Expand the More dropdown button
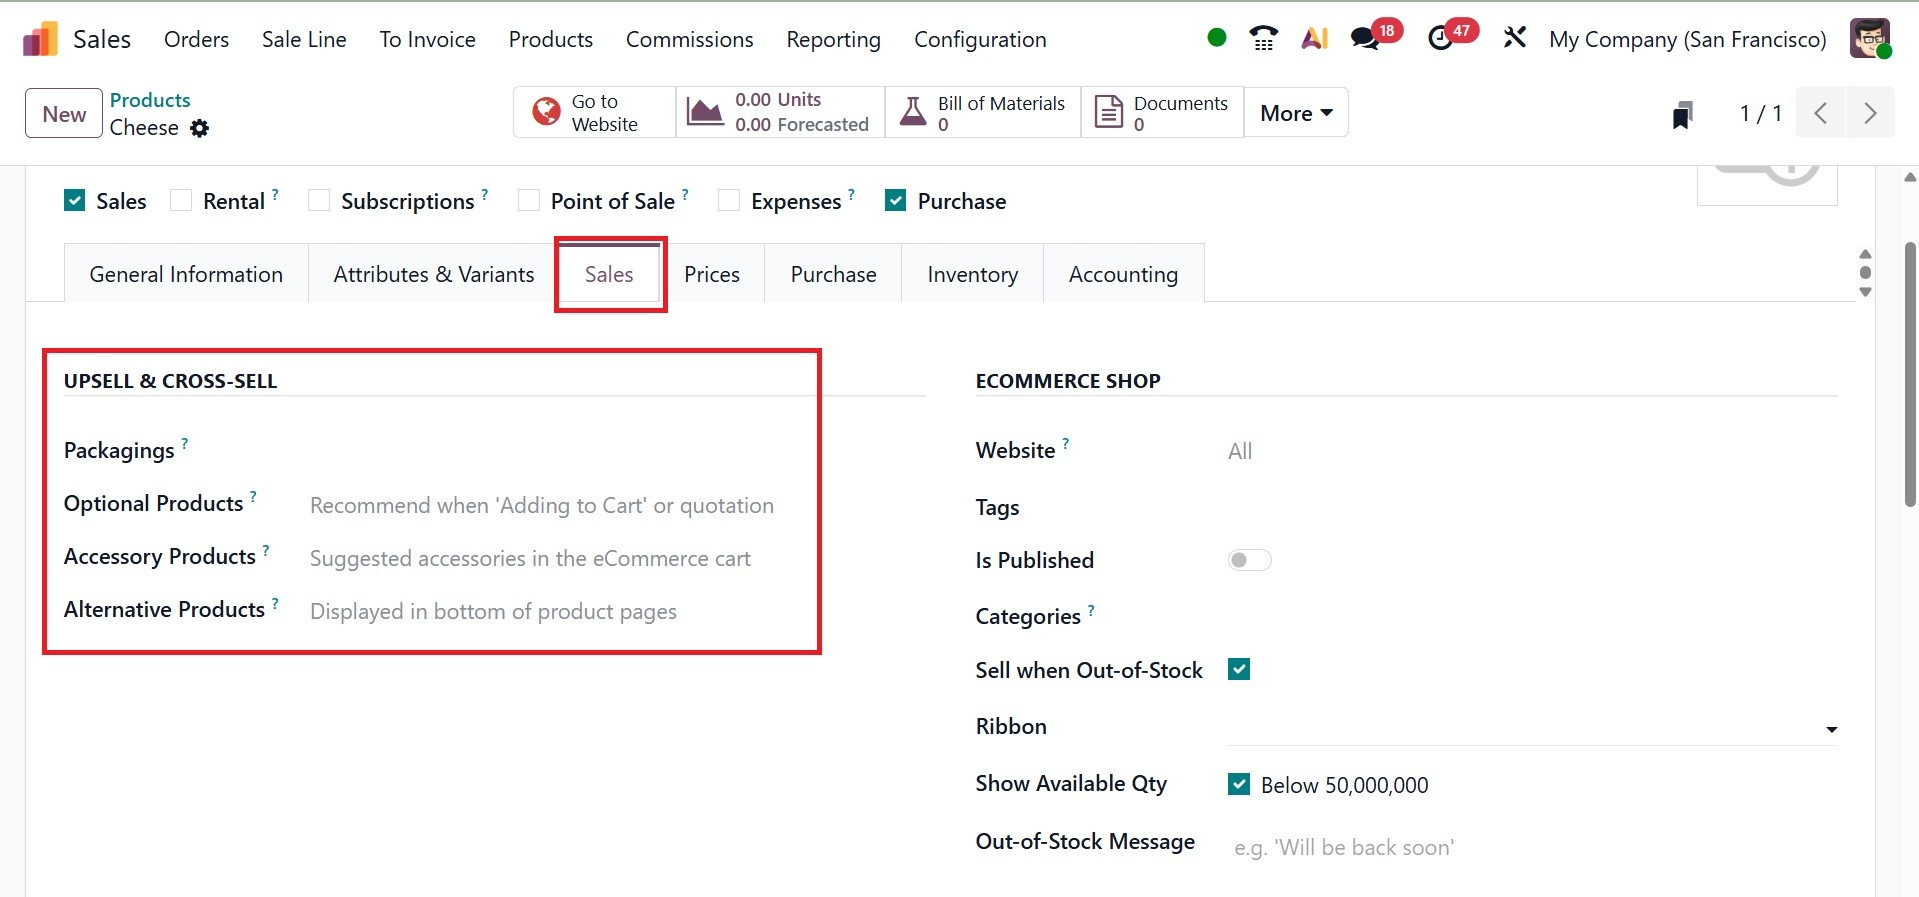 [x=1296, y=113]
